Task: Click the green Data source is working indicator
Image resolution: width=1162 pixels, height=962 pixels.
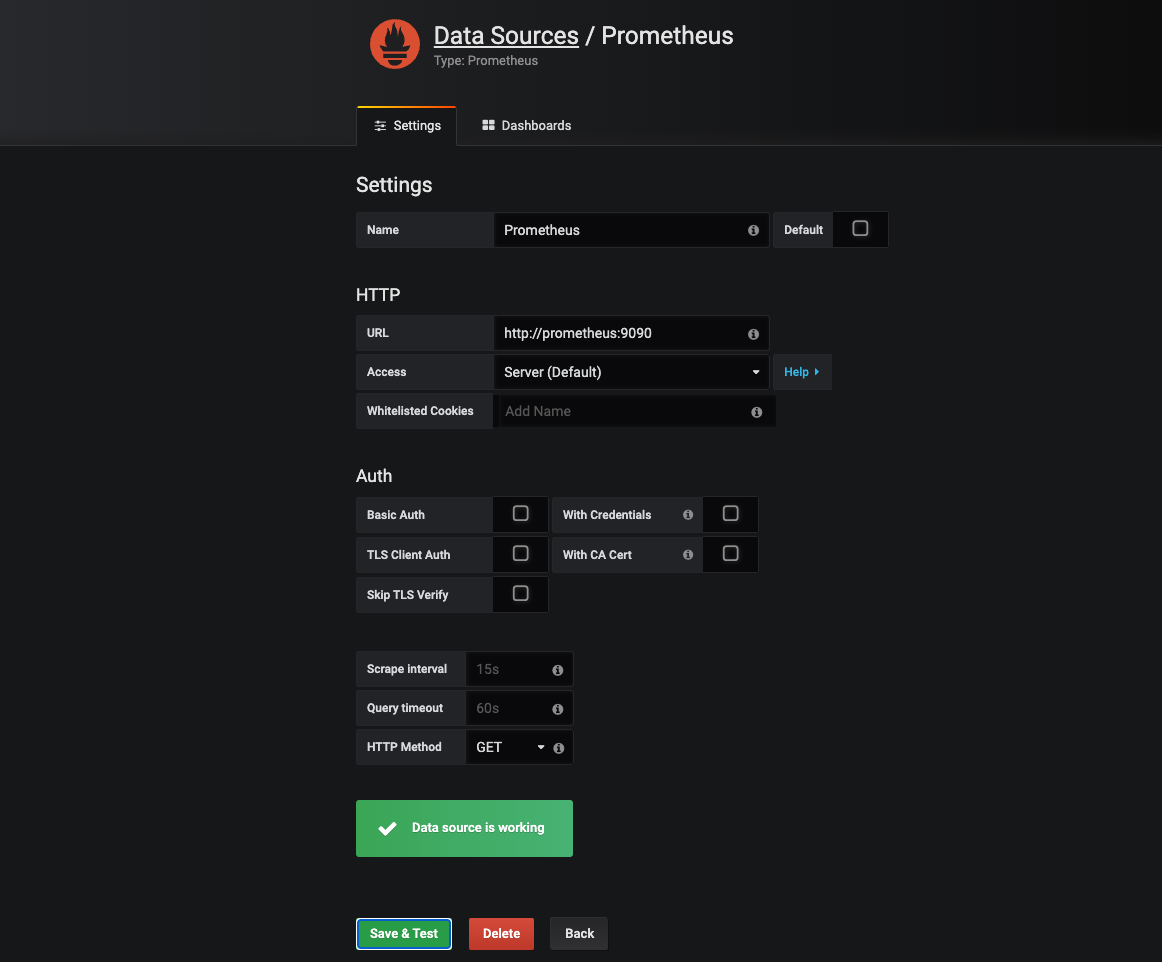Action: [x=464, y=828]
